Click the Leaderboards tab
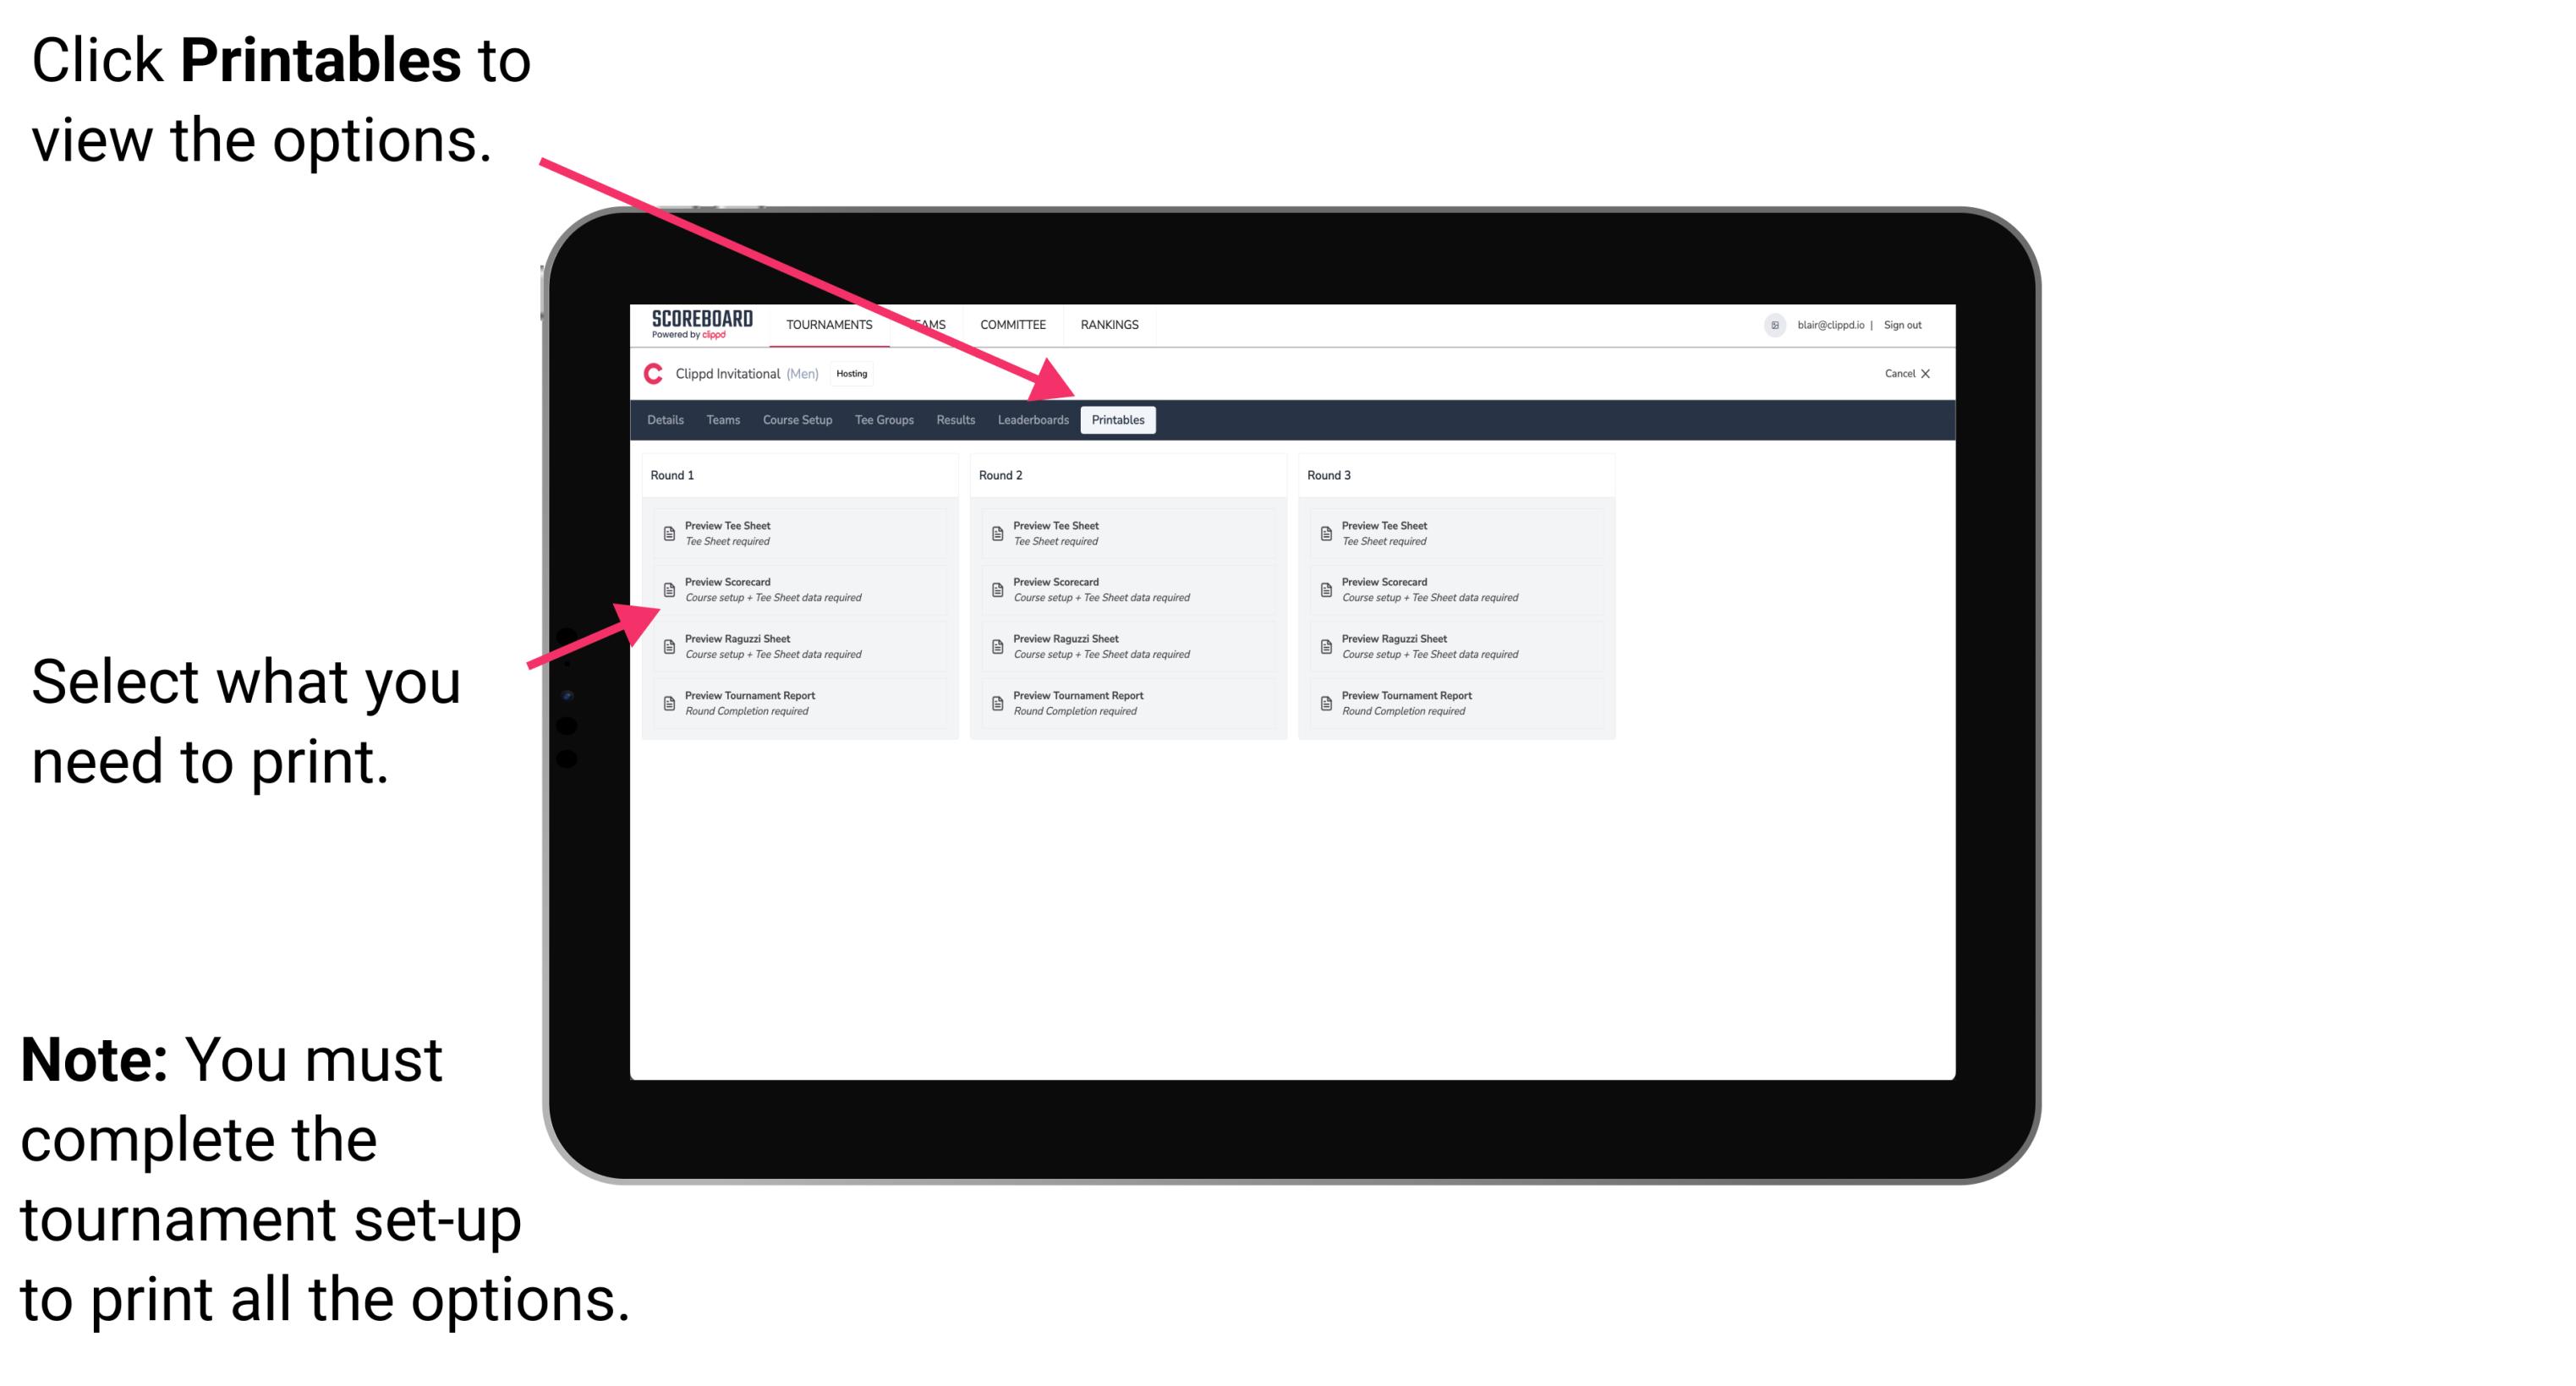The width and height of the screenshot is (2576, 1386). click(1033, 420)
